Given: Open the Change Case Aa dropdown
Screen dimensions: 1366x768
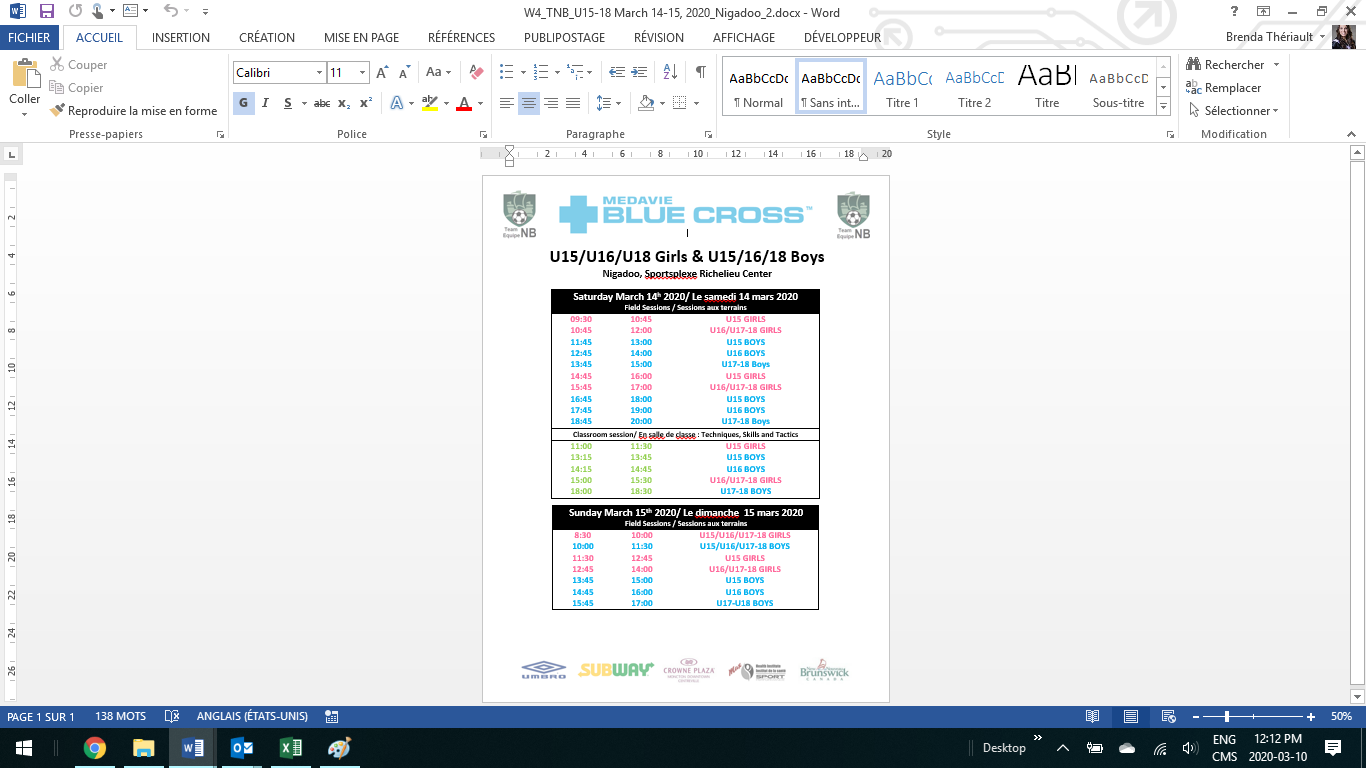Looking at the screenshot, I should click(439, 73).
